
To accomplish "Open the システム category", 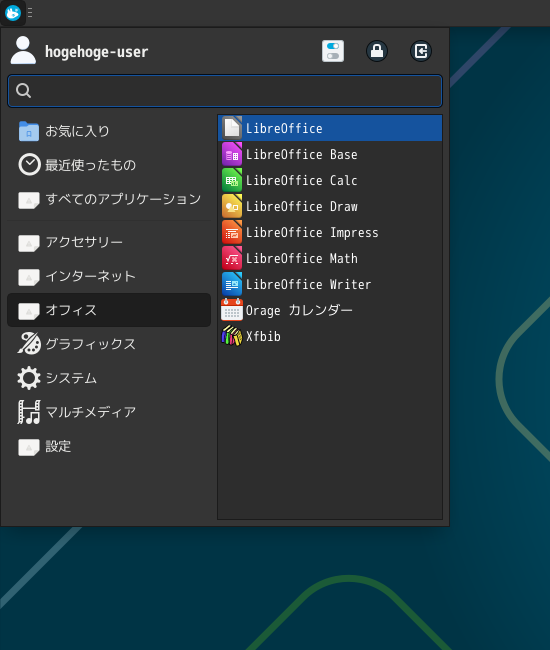I will pos(109,378).
